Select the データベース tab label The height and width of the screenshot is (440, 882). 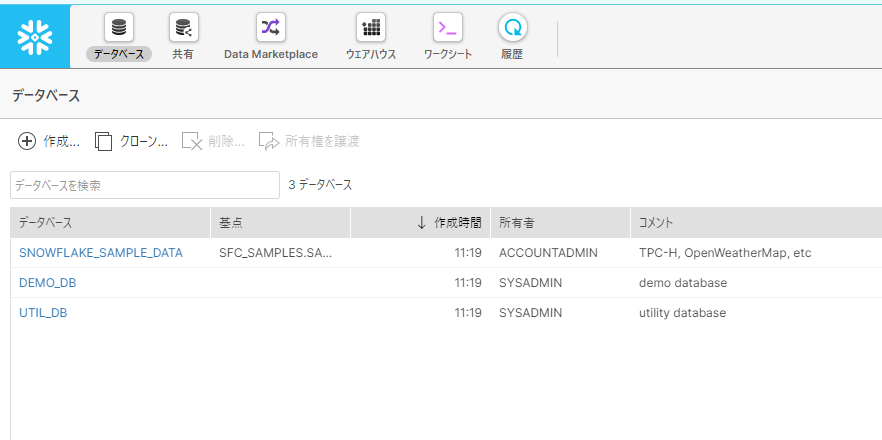coord(119,54)
